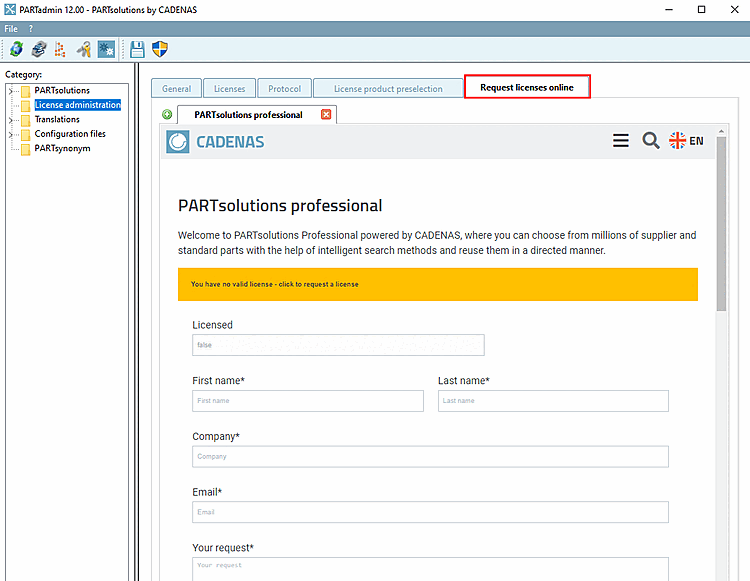Image resolution: width=750 pixels, height=581 pixels.
Task: Click the save floppy disk icon
Action: [138, 48]
